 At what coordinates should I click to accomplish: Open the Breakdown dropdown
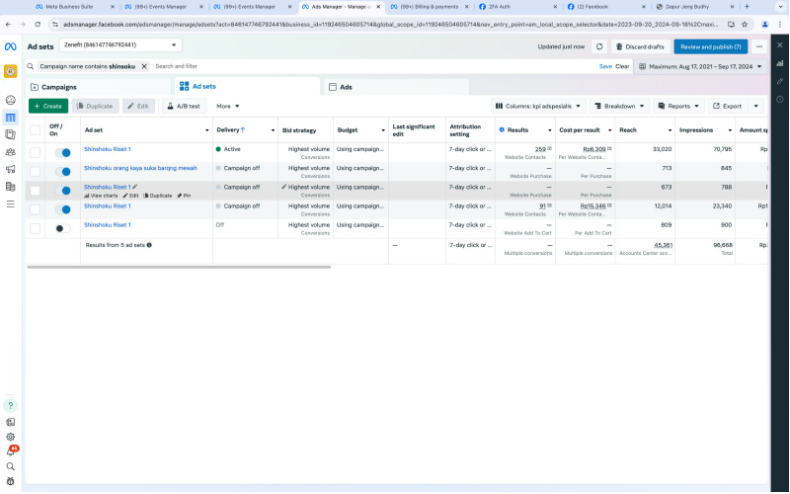point(621,106)
